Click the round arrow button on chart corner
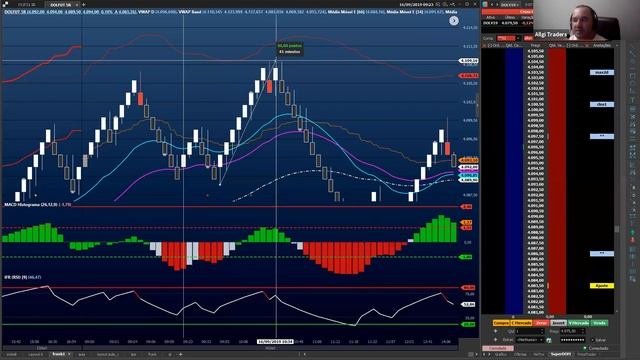The width and height of the screenshot is (640, 360). (x=453, y=21)
